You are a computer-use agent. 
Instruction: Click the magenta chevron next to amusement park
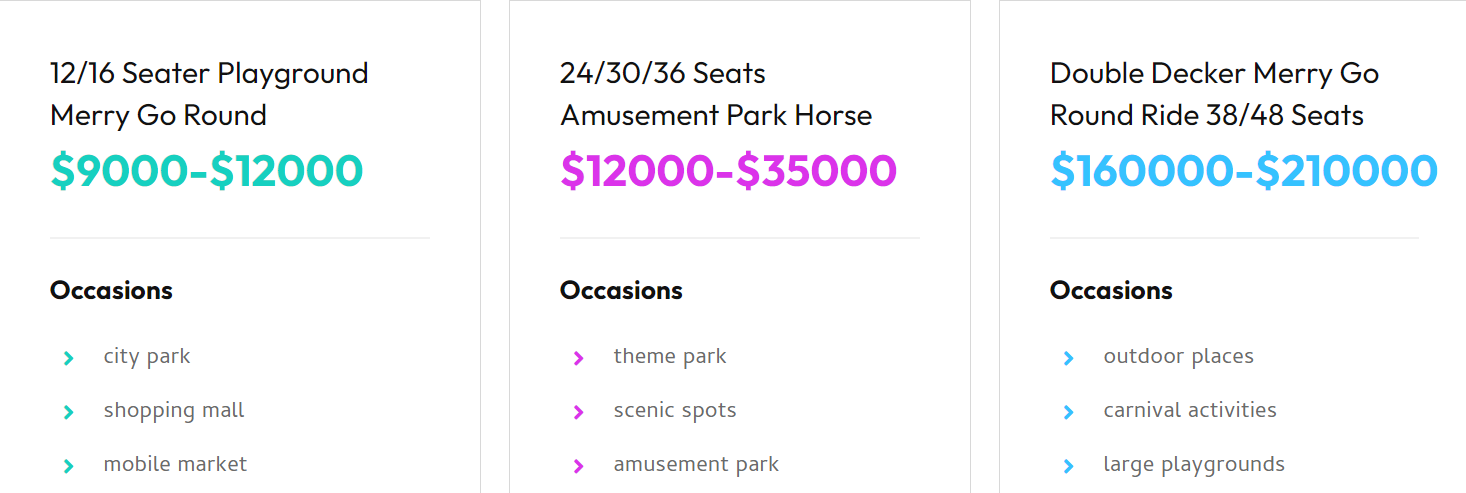coord(578,466)
